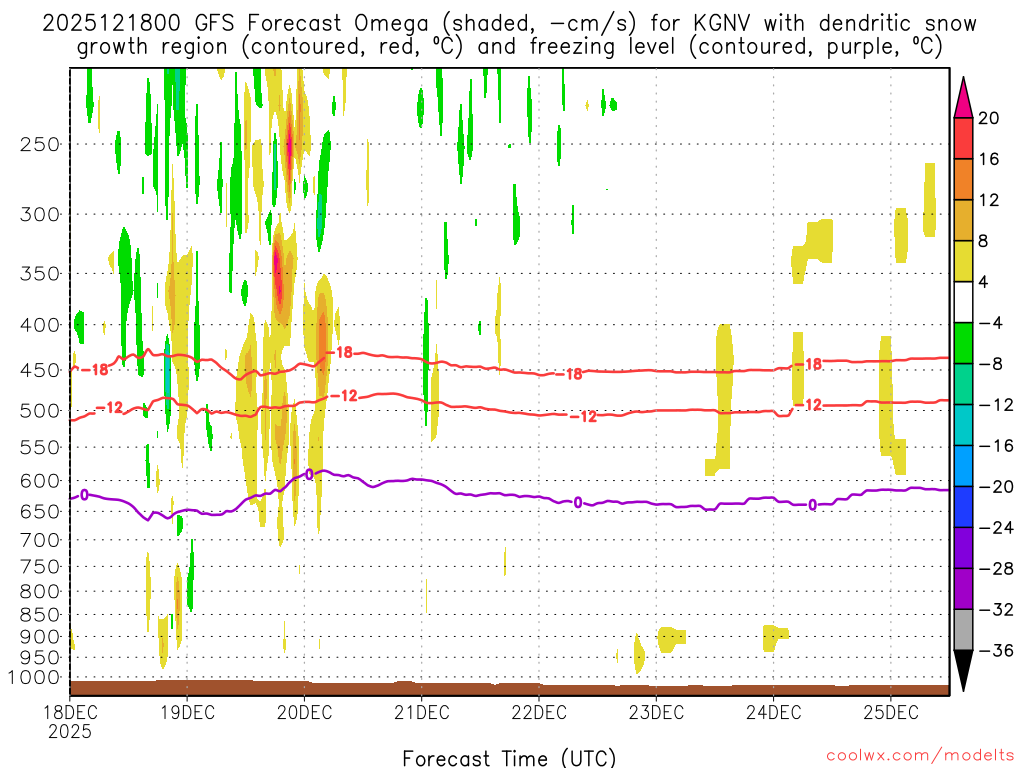Click the 650 pressure level label
1024x768 pixels.
[40, 511]
